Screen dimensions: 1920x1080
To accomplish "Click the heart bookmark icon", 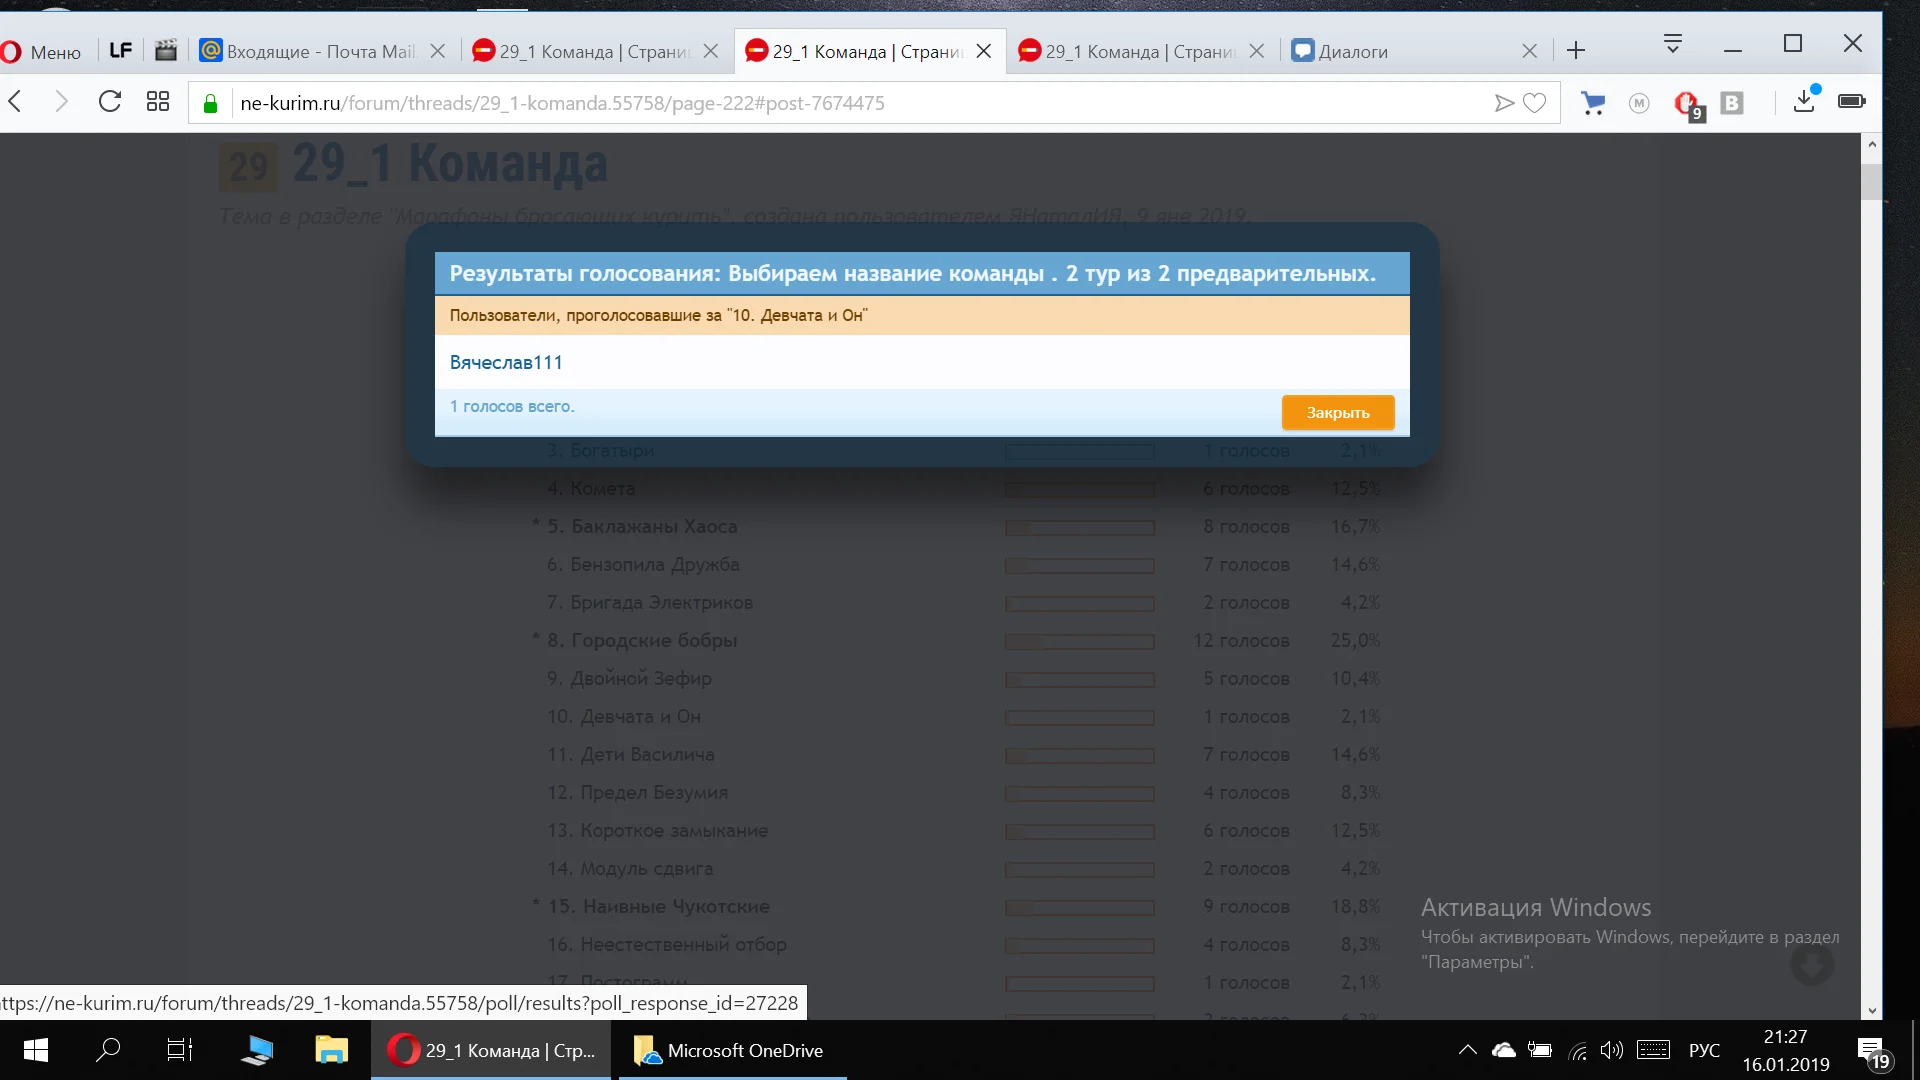I will click(x=1535, y=103).
